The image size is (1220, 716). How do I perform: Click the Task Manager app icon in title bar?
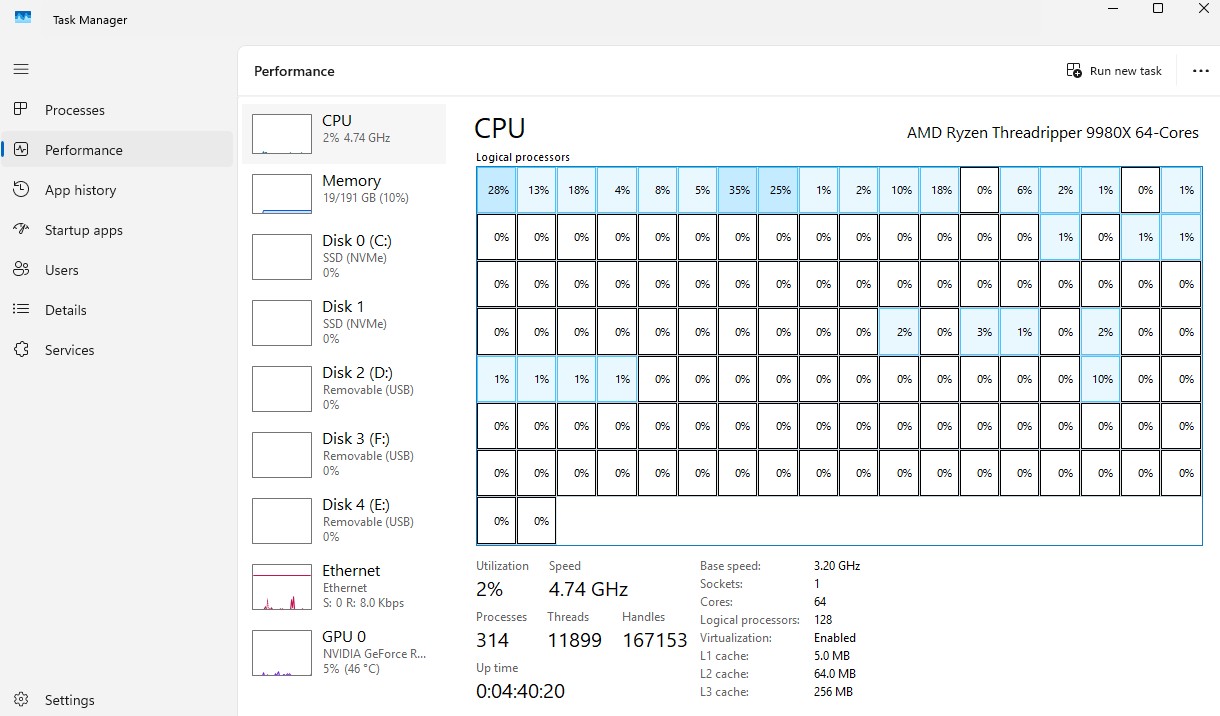click(23, 19)
